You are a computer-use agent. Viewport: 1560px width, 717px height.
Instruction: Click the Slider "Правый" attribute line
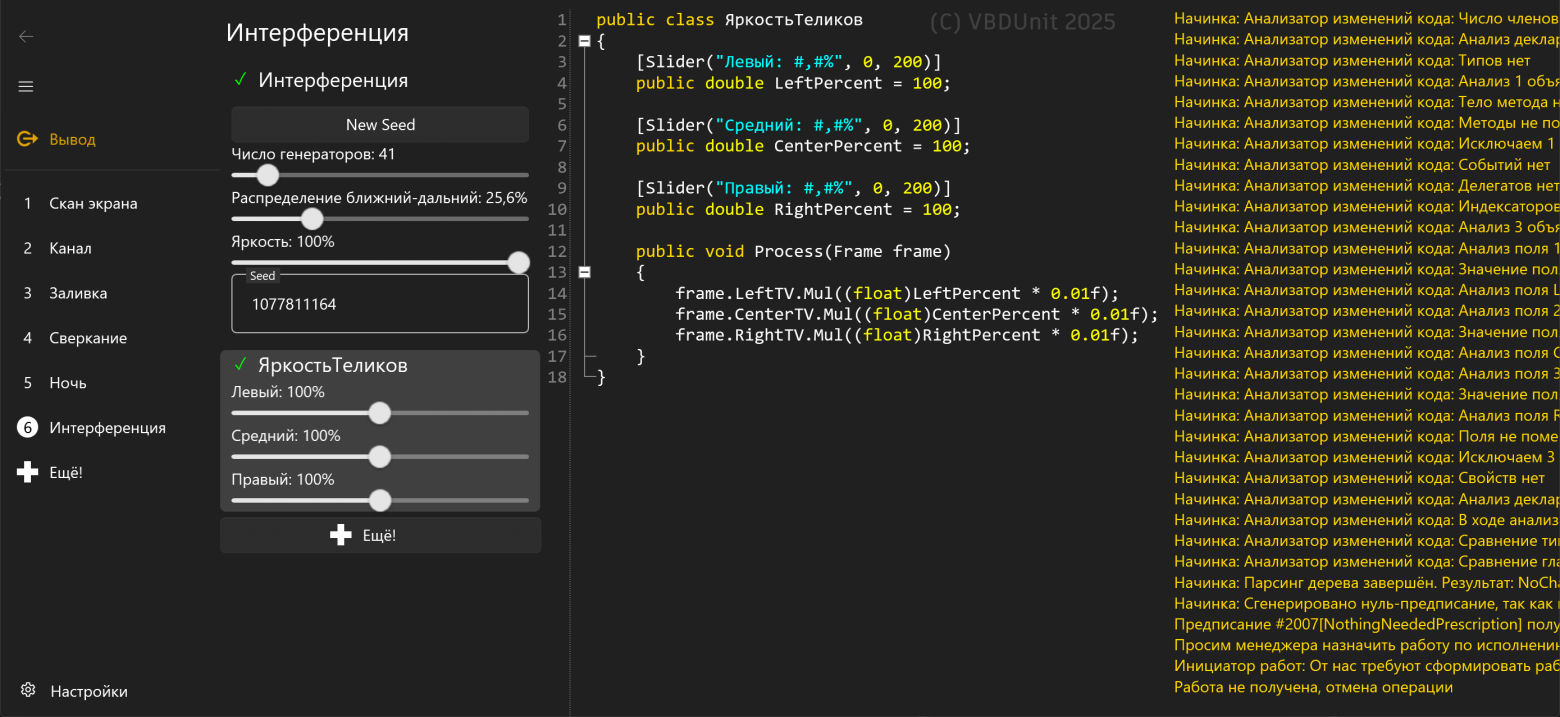pyautogui.click(x=793, y=188)
